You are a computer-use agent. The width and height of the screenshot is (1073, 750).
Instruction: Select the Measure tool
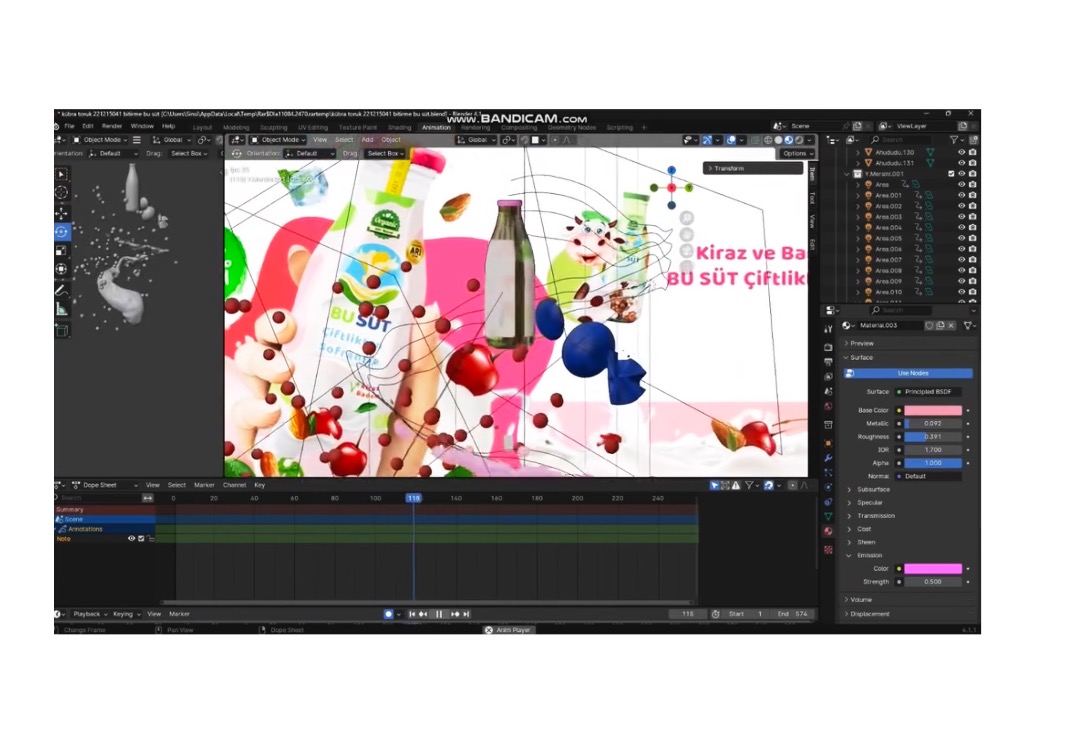(x=62, y=309)
